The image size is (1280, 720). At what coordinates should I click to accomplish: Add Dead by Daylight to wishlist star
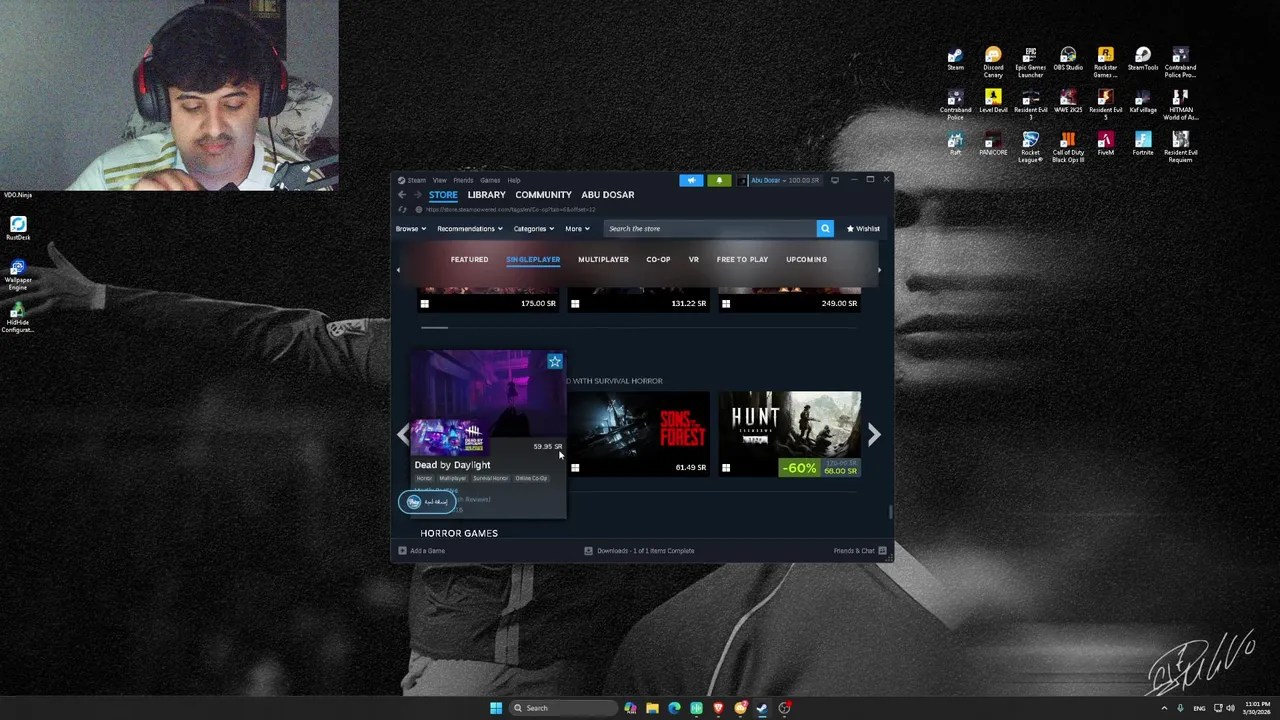point(555,362)
